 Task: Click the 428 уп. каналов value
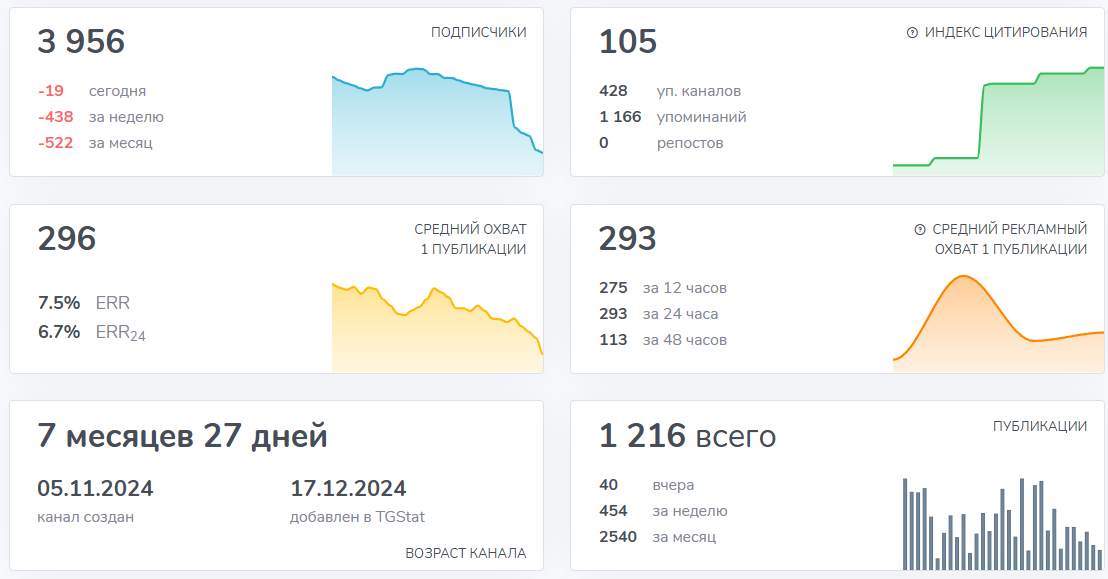(x=613, y=91)
